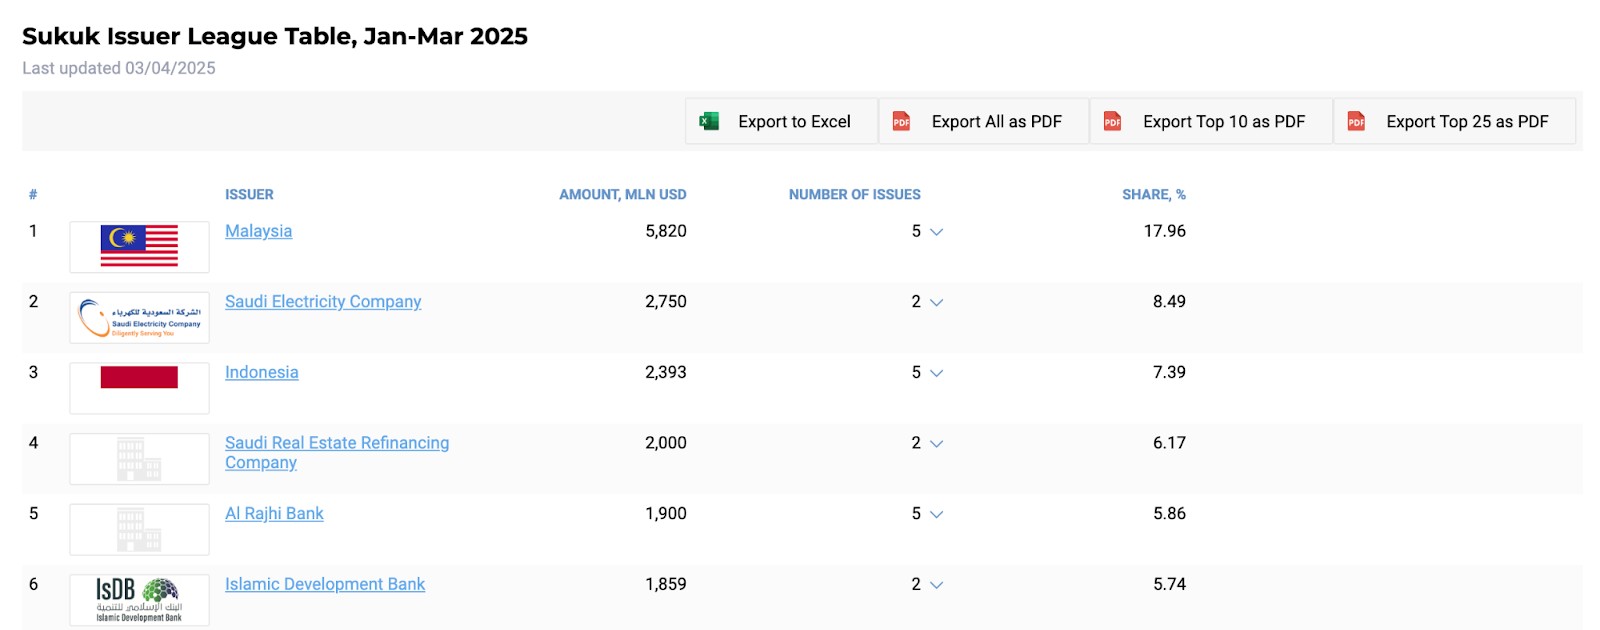
Task: Click the AMOUNT, MLN USD column header
Action: [623, 195]
